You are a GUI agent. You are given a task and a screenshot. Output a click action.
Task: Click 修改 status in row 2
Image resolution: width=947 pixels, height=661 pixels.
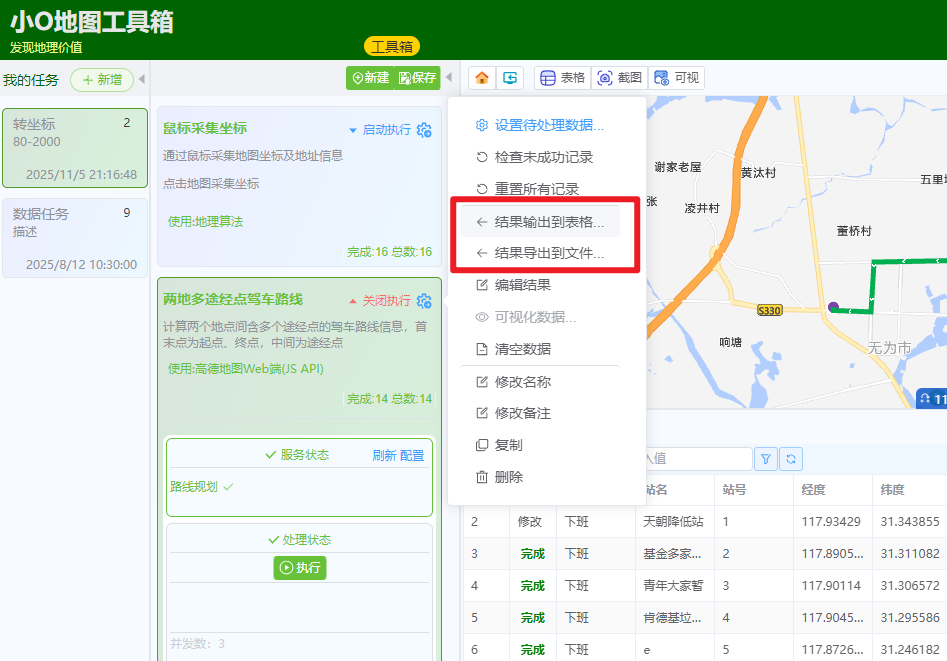point(530,521)
